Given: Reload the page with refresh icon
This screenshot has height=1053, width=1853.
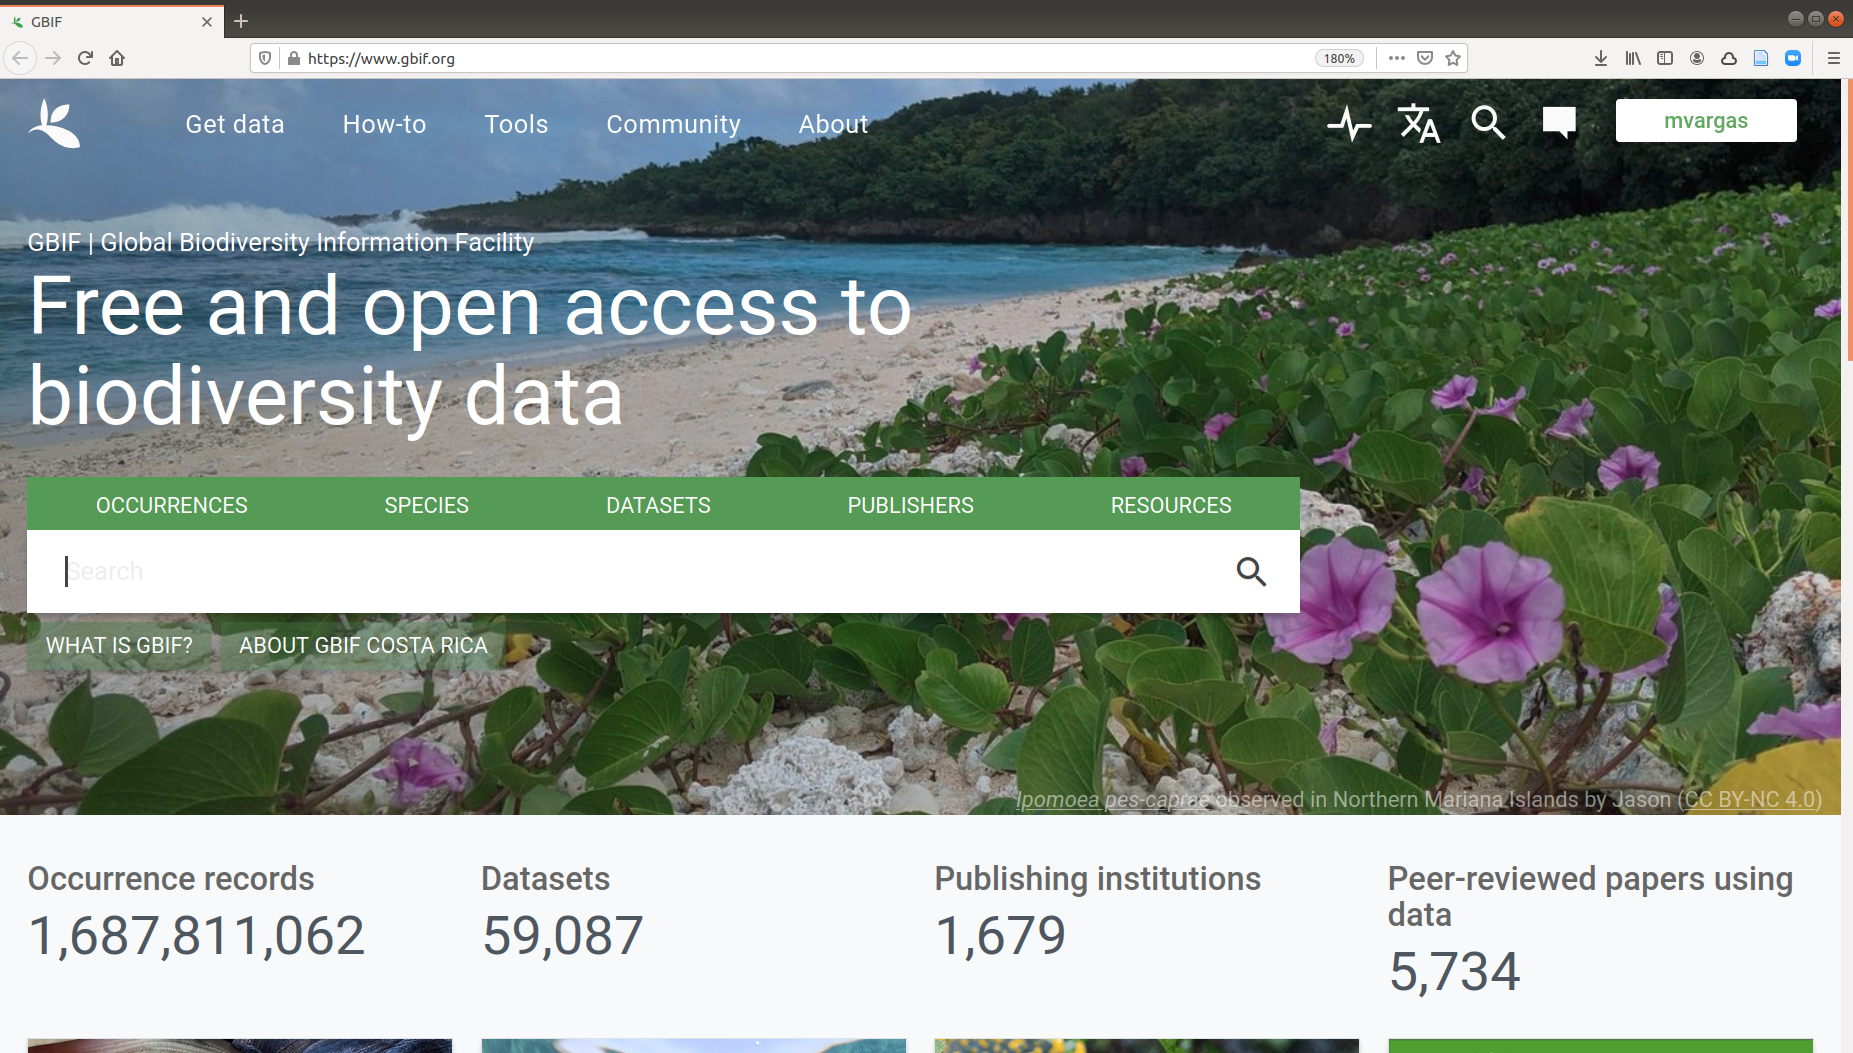Looking at the screenshot, I should pyautogui.click(x=85, y=58).
